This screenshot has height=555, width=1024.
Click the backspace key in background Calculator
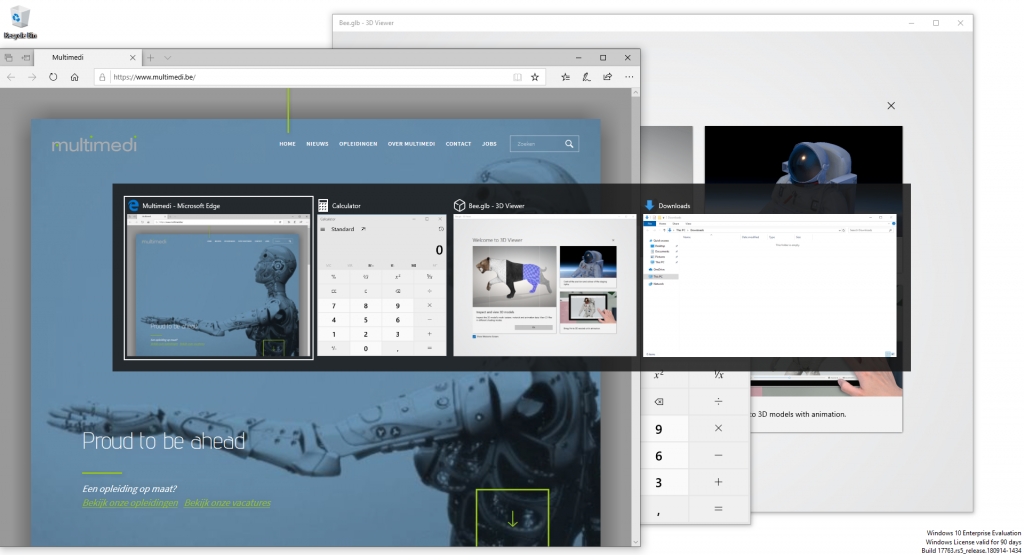tap(658, 402)
